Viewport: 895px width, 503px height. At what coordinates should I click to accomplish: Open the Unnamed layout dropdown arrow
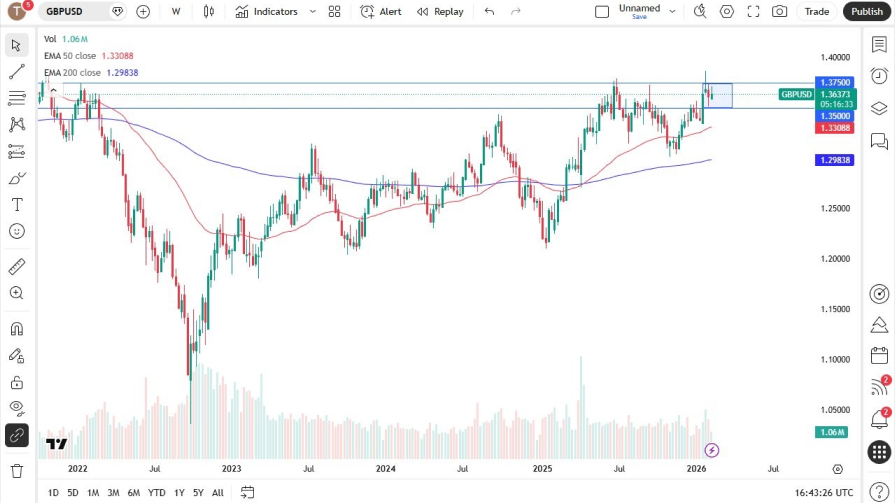671,11
